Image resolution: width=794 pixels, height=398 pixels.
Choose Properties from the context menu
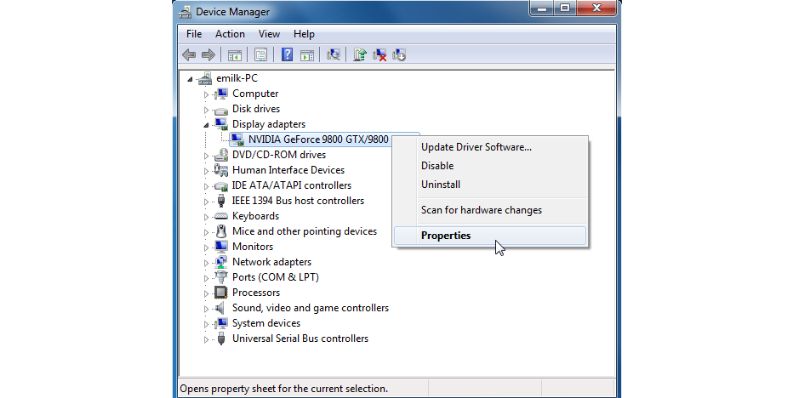(490, 235)
